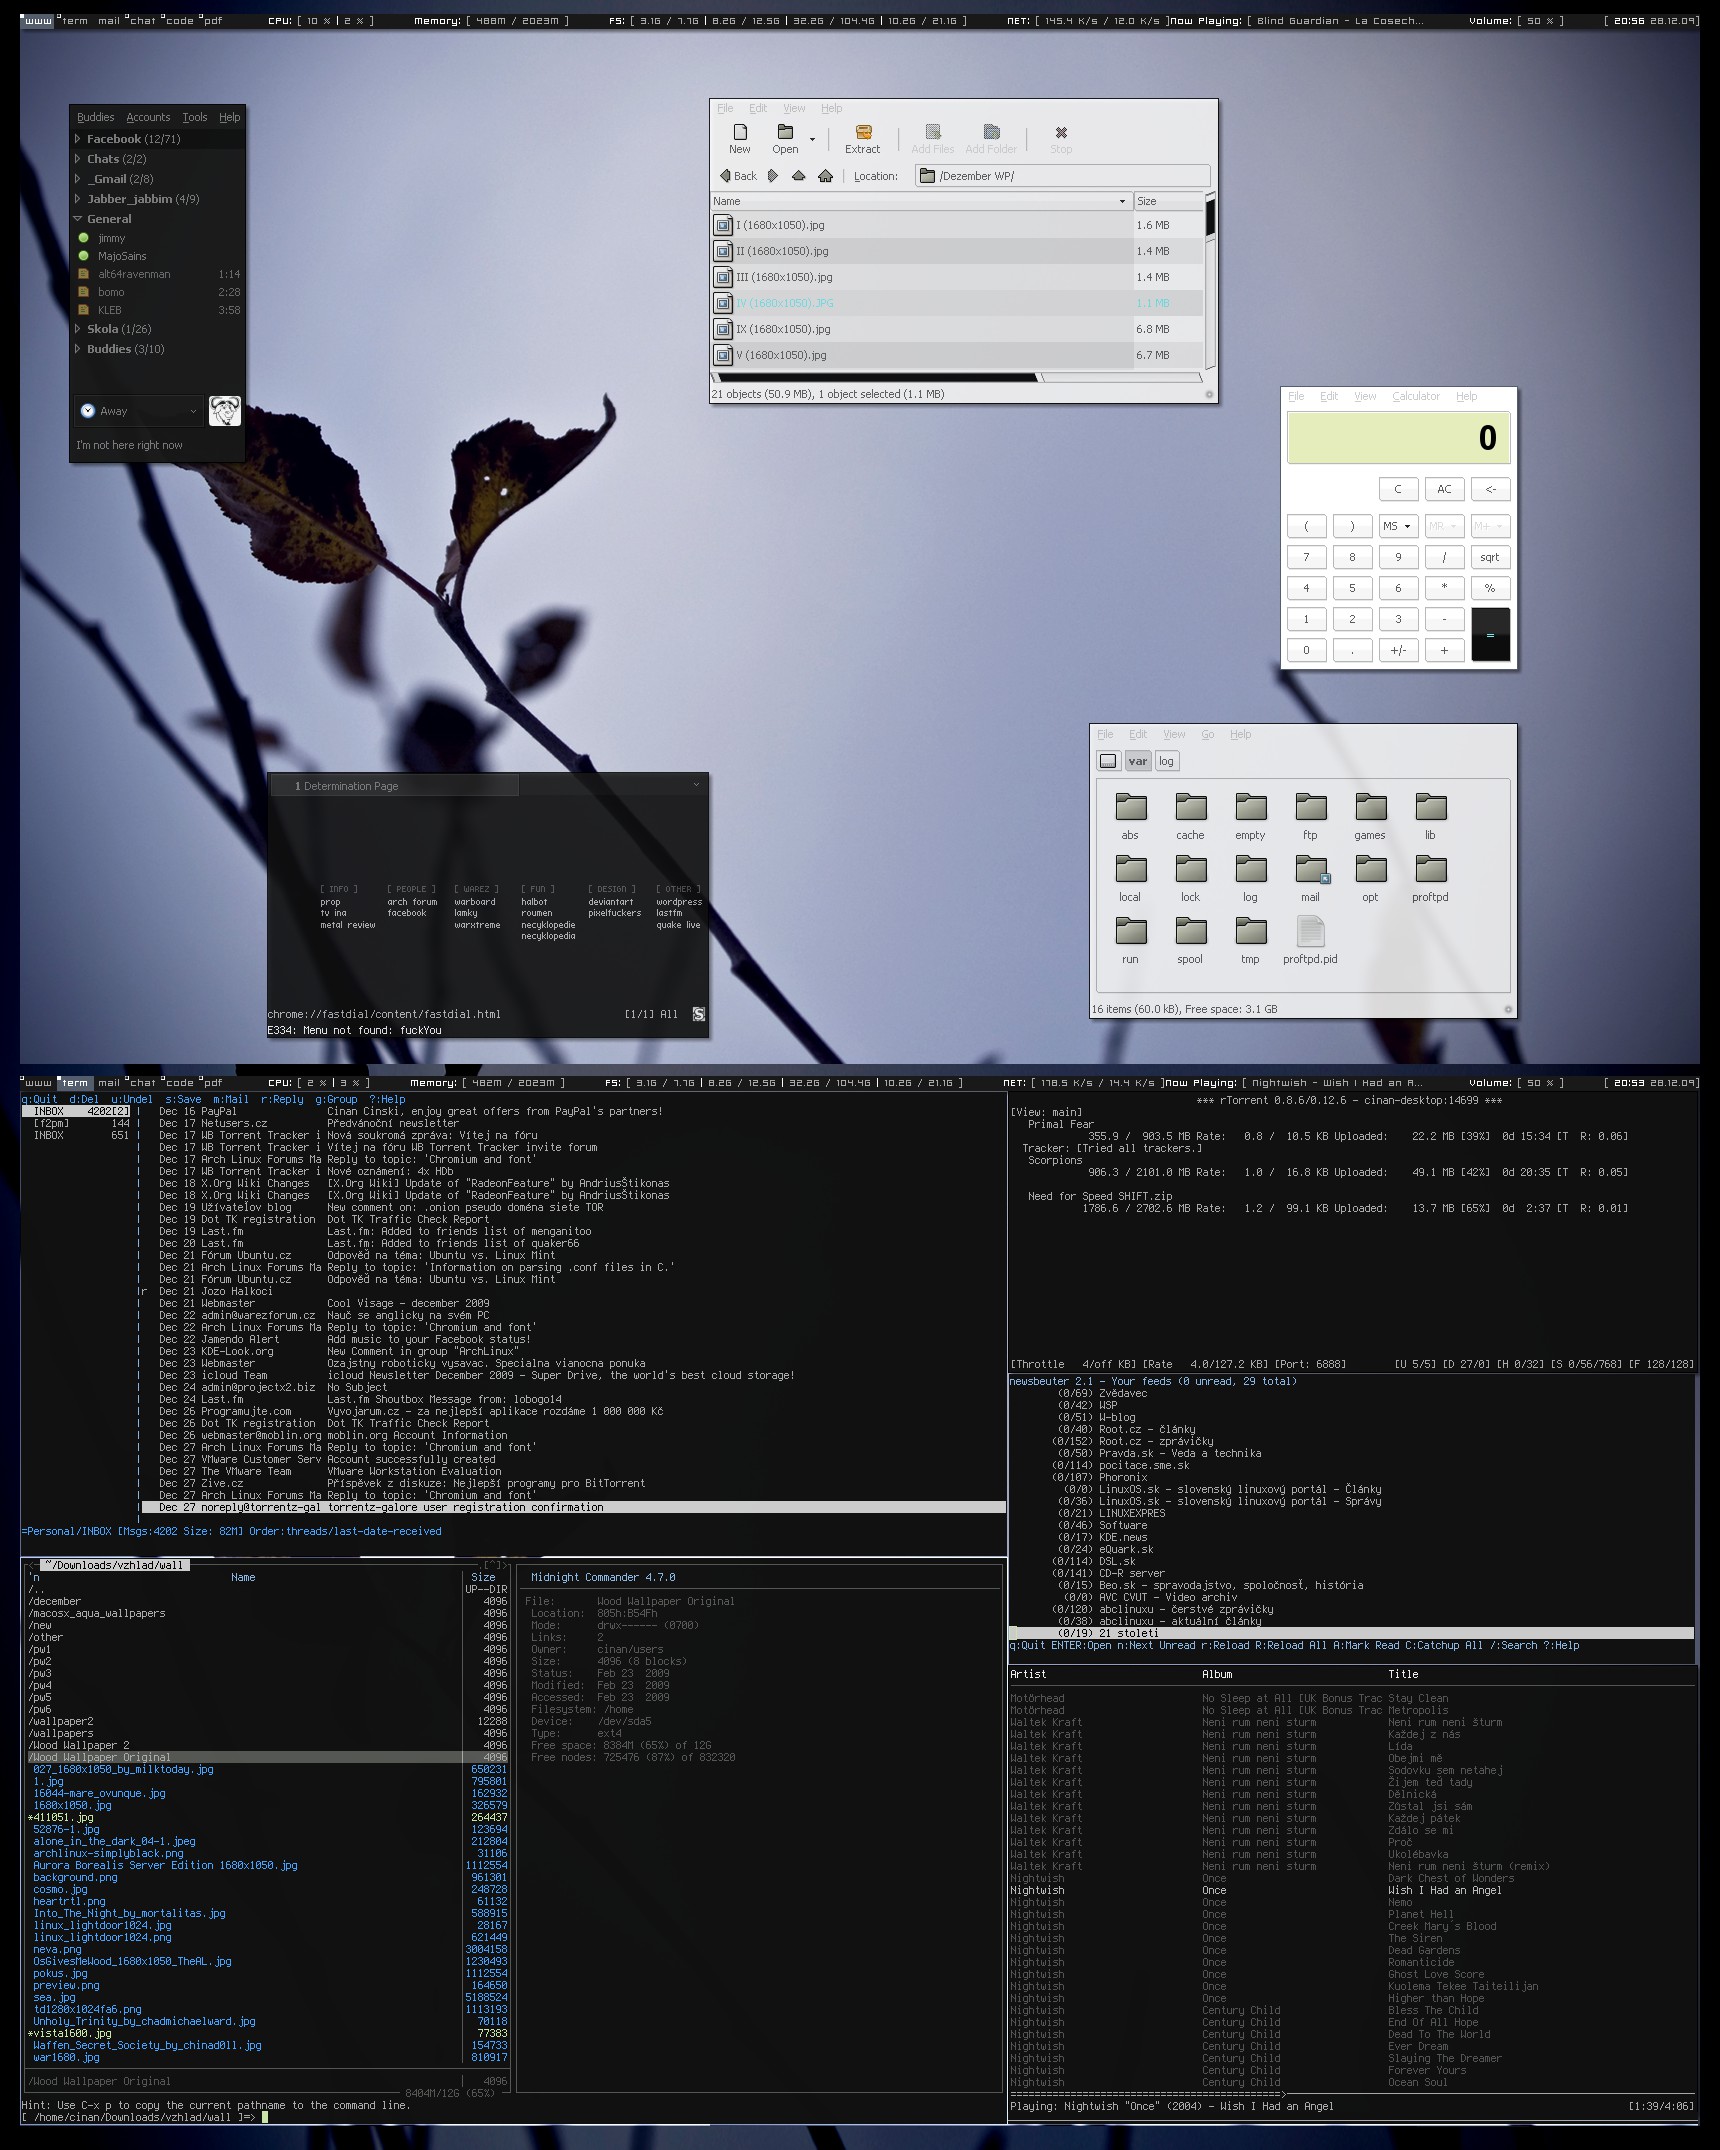Open the Buddies menu in Pidgin

tap(95, 117)
